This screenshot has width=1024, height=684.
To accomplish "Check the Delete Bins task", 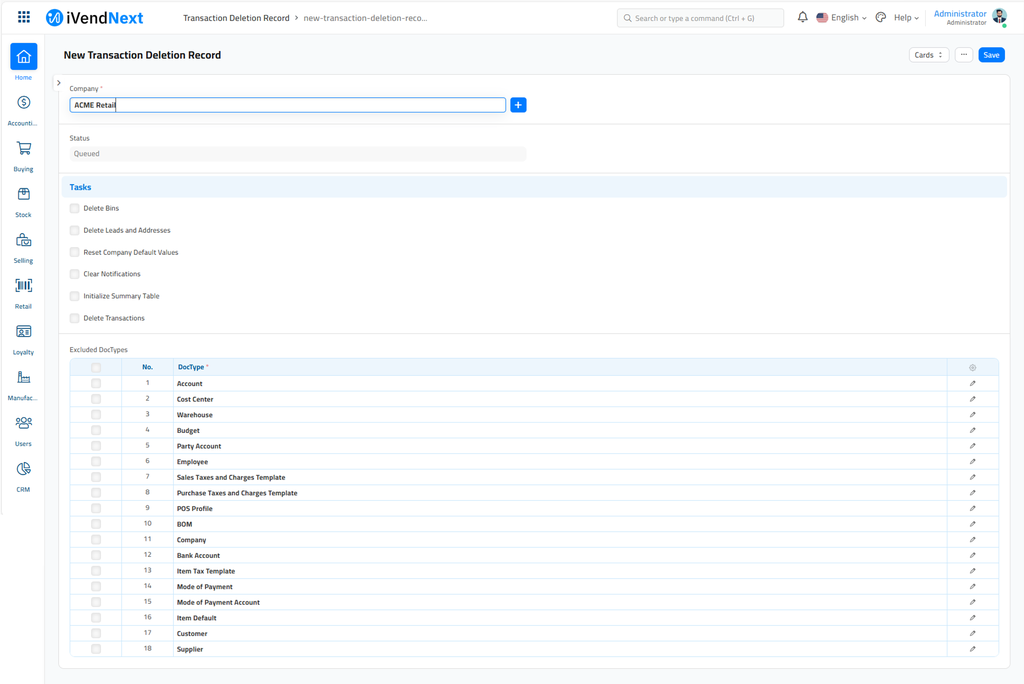I will [74, 208].
